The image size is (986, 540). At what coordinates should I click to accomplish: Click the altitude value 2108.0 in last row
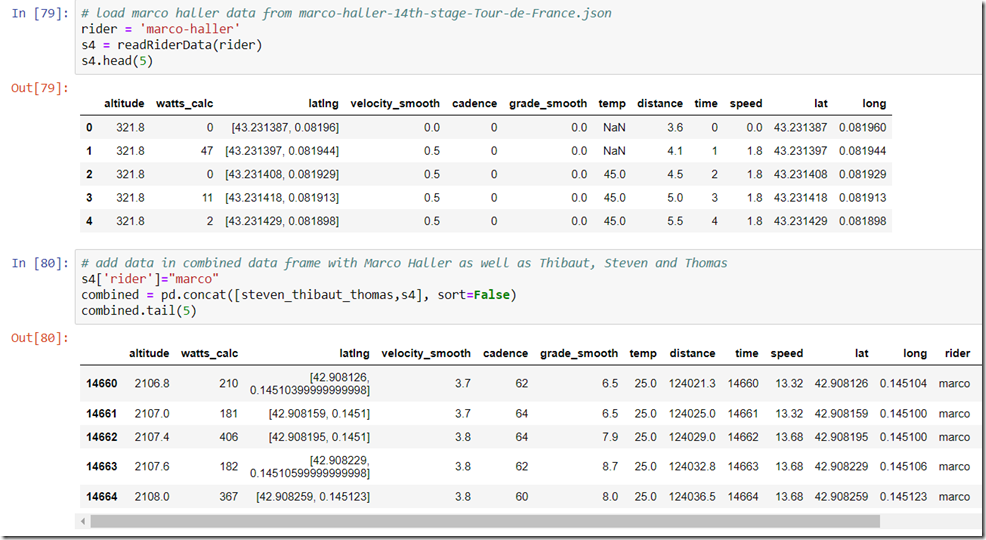(x=152, y=497)
